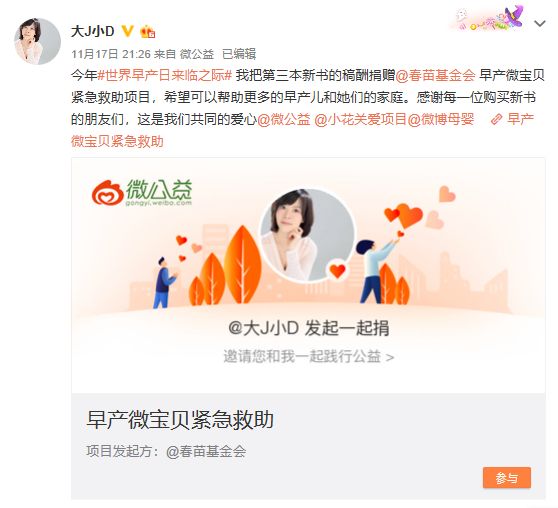Open the 早产微宝贝紧急救助 project title
The width and height of the screenshot is (558, 508).
pyautogui.click(x=180, y=420)
